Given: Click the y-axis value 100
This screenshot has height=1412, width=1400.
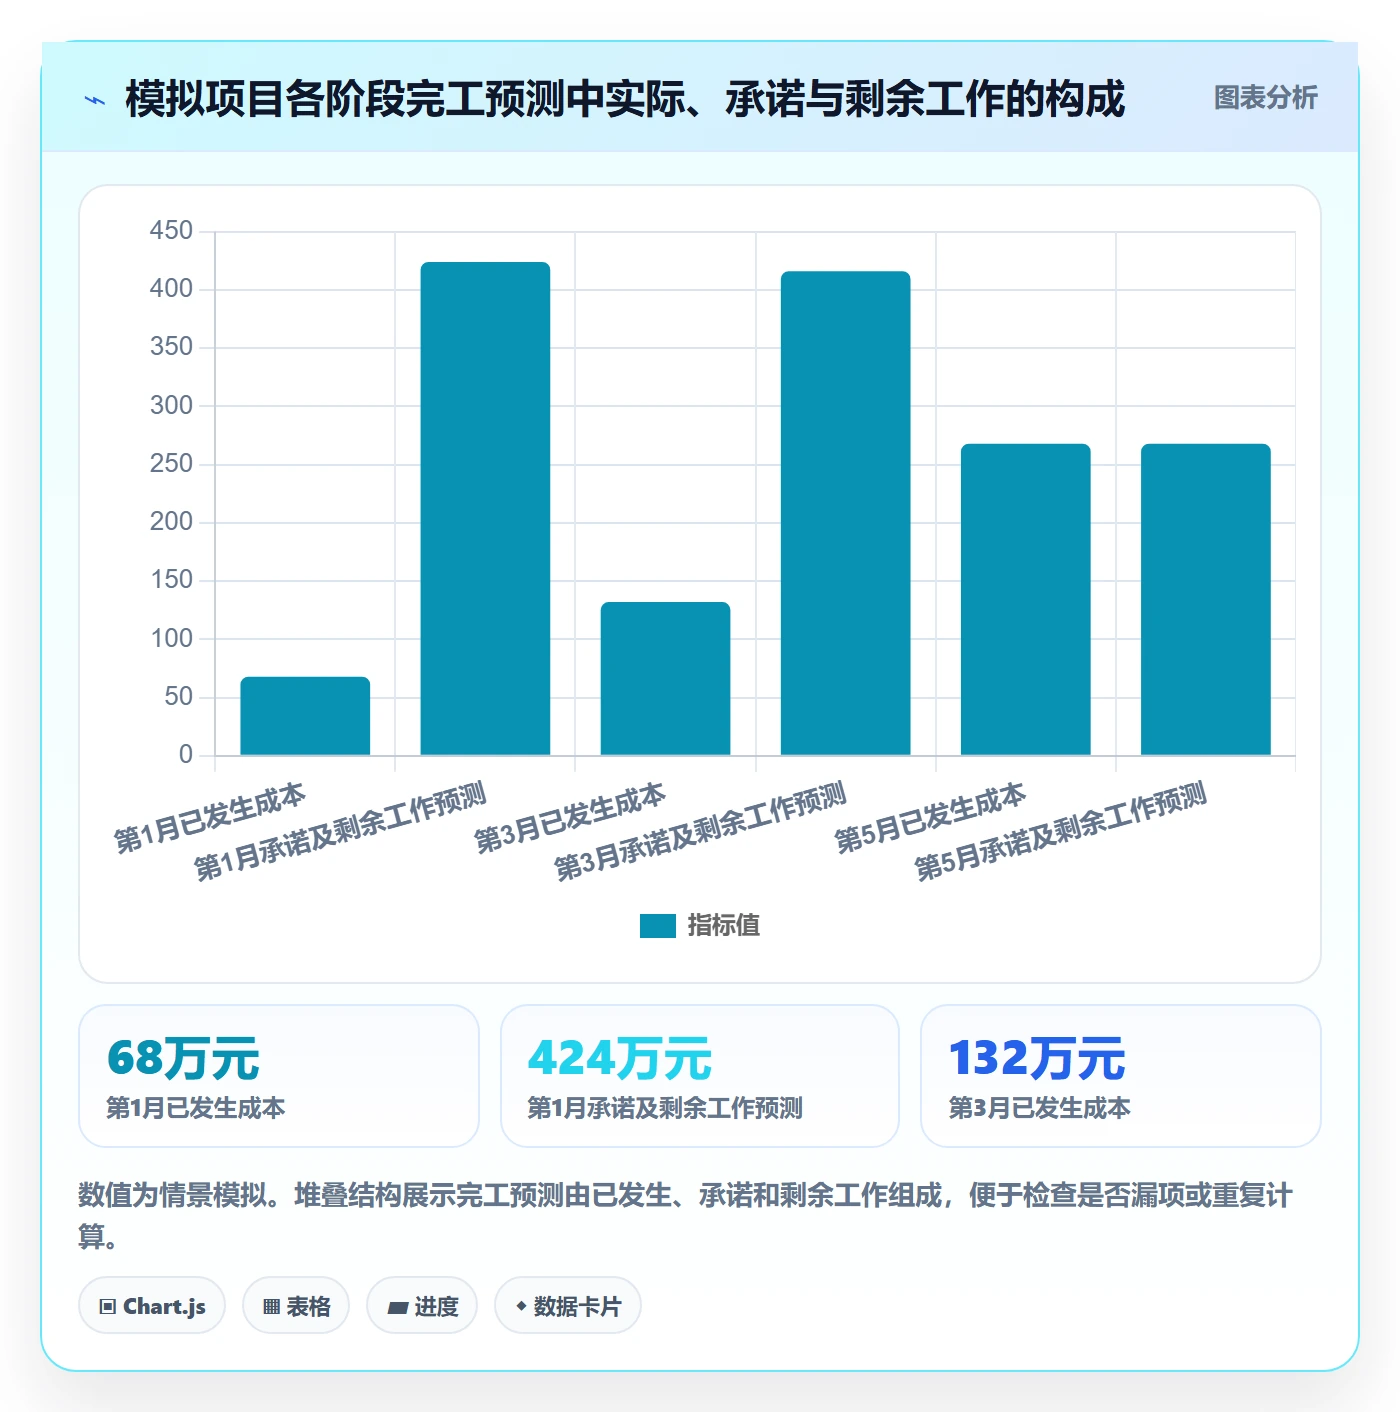Looking at the screenshot, I should point(171,638).
